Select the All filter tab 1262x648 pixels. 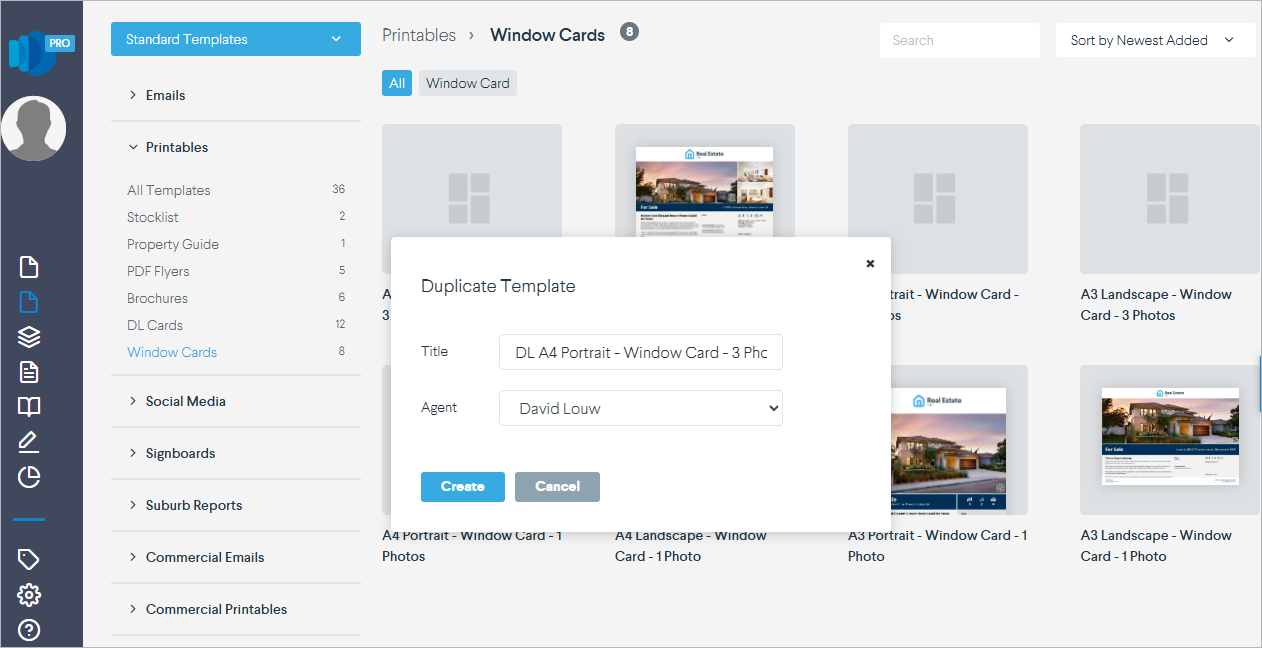point(397,83)
